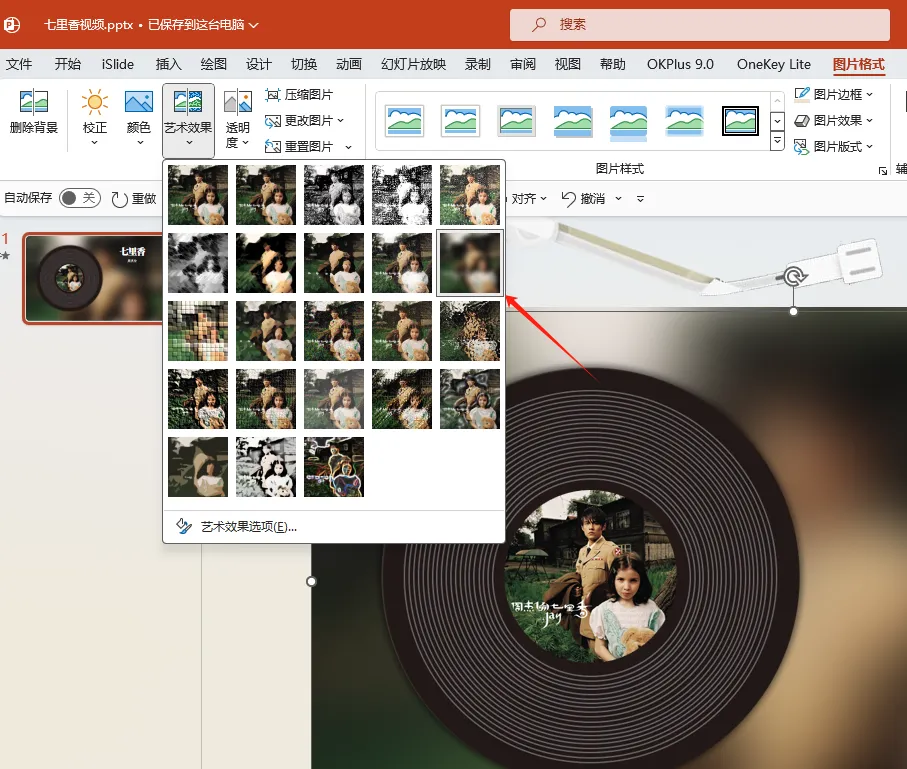Apply the metal frame third picture style
This screenshot has height=769, width=907.
point(517,120)
